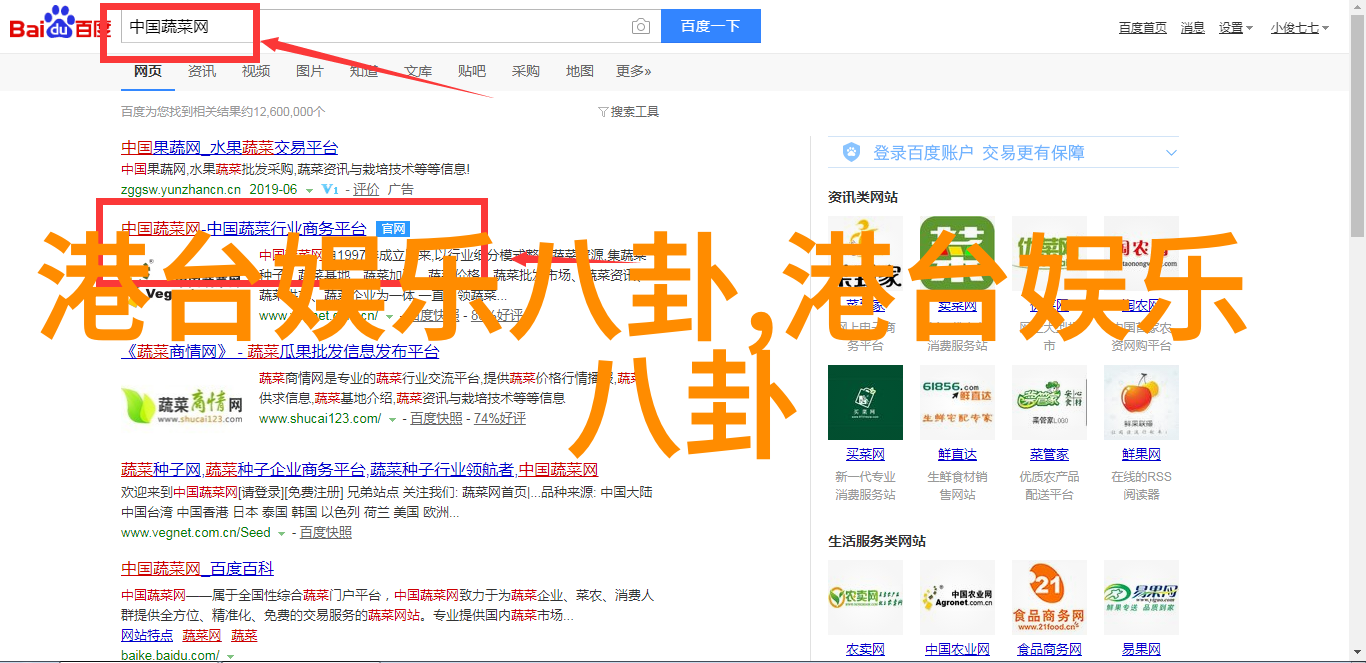
Task: Click the 百度一下 search button
Action: tap(710, 27)
